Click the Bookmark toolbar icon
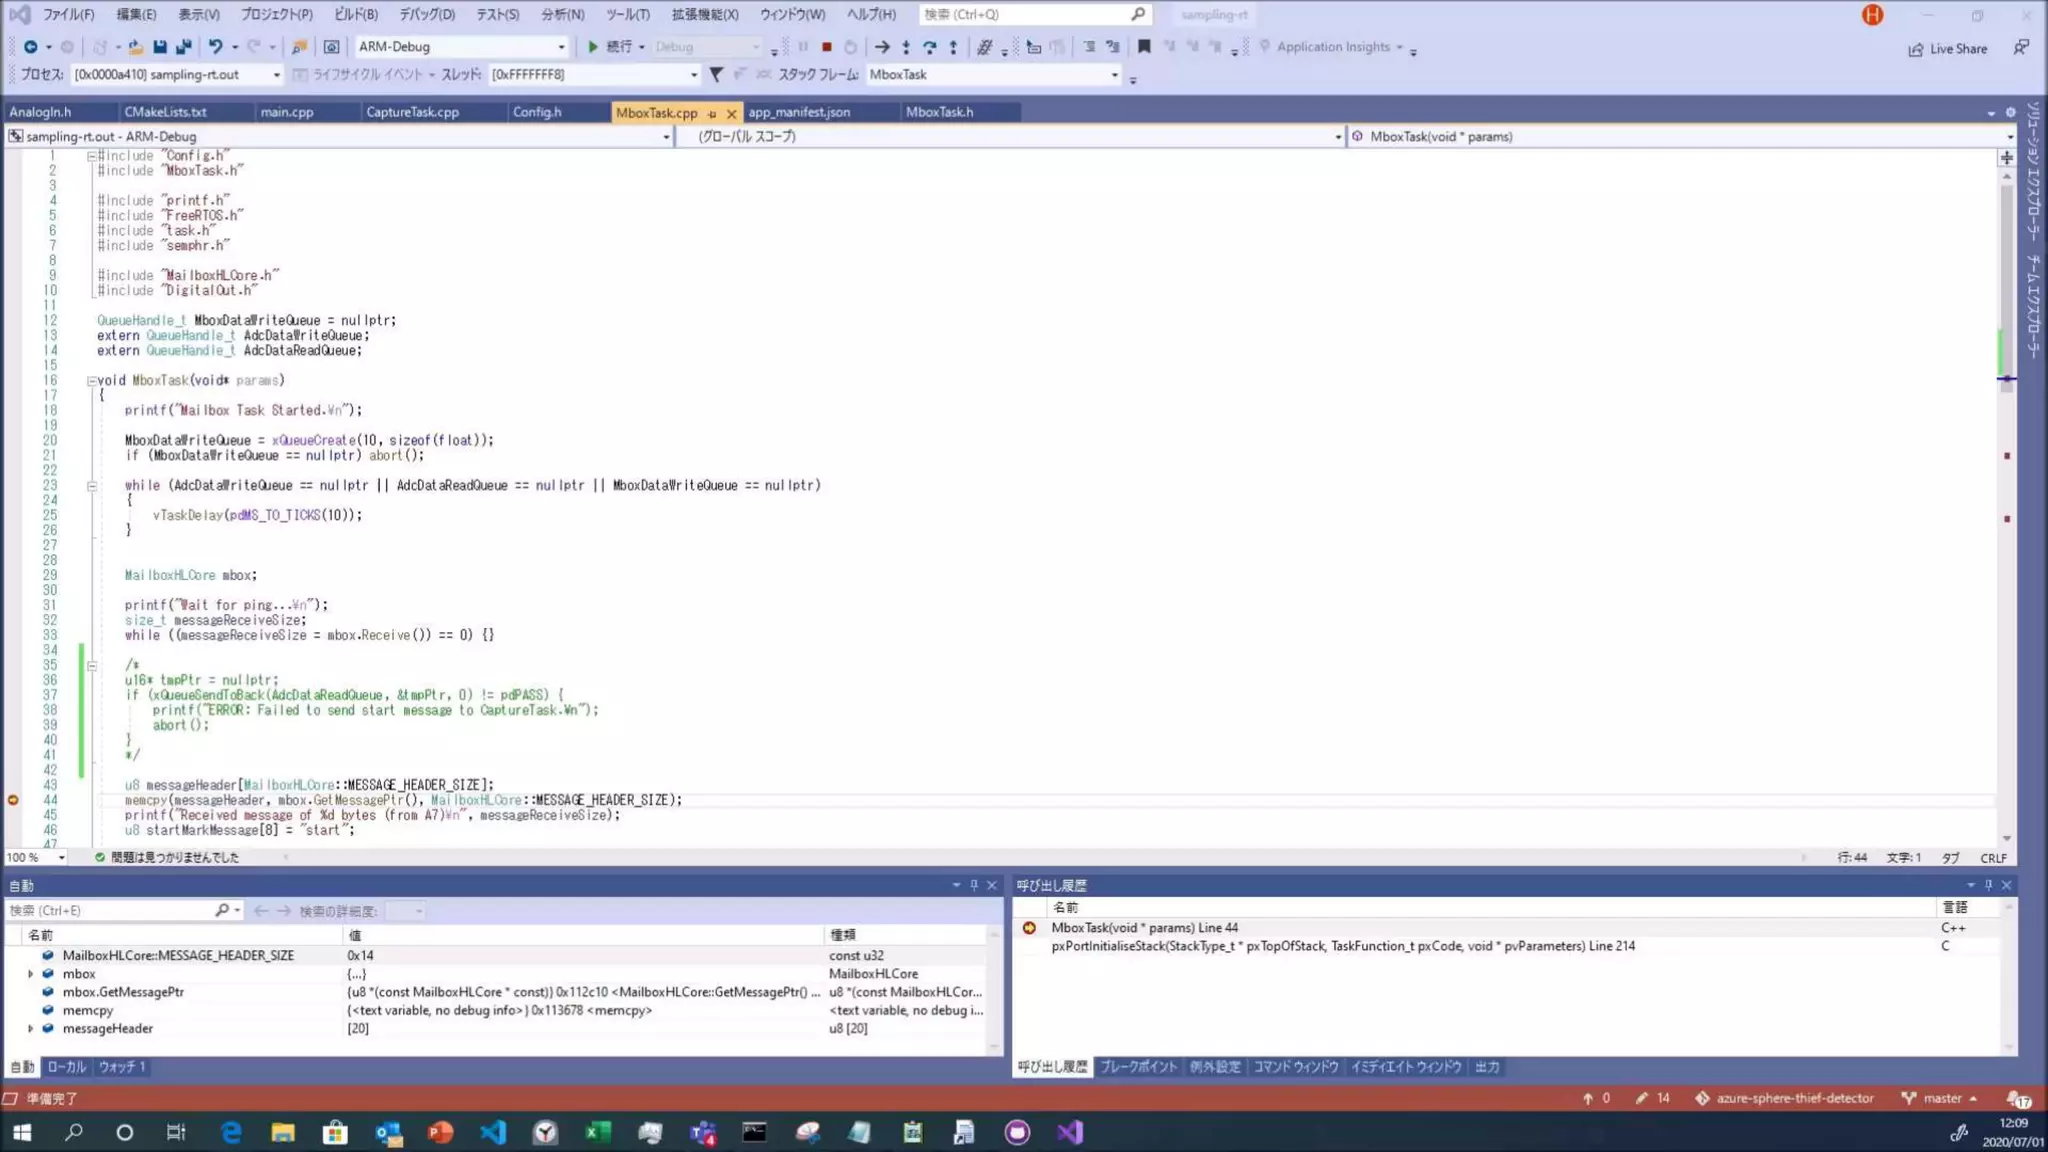This screenshot has width=2048, height=1152. point(1144,47)
